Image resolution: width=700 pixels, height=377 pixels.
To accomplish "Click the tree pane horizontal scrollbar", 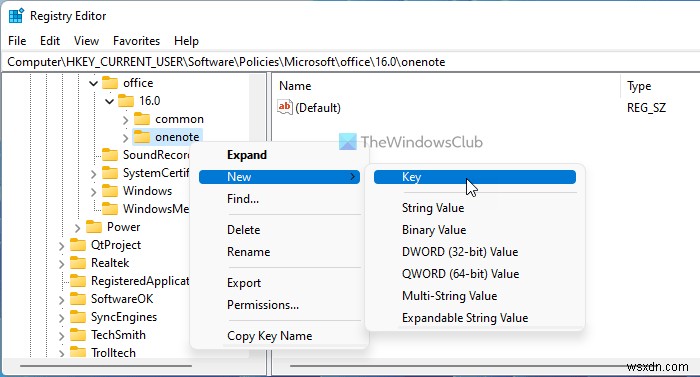I will (106, 366).
